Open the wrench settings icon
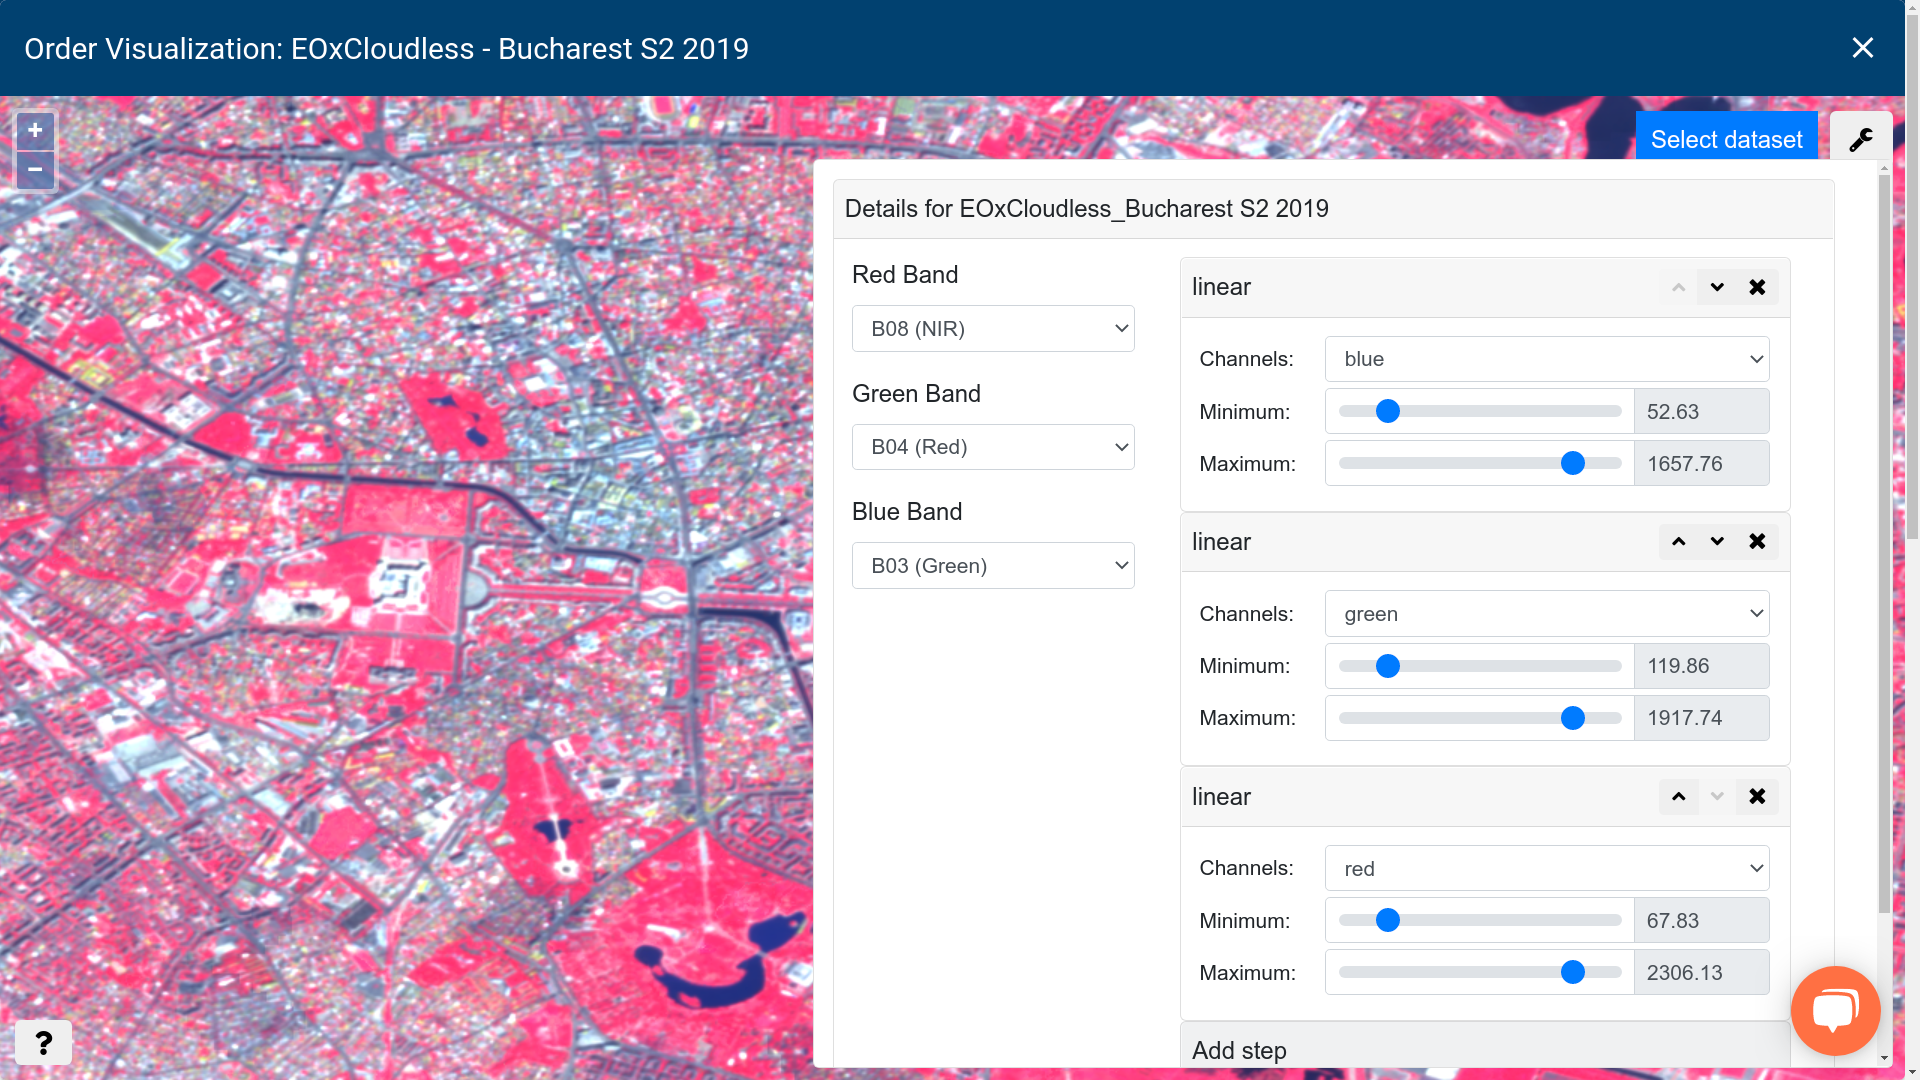 [1862, 138]
